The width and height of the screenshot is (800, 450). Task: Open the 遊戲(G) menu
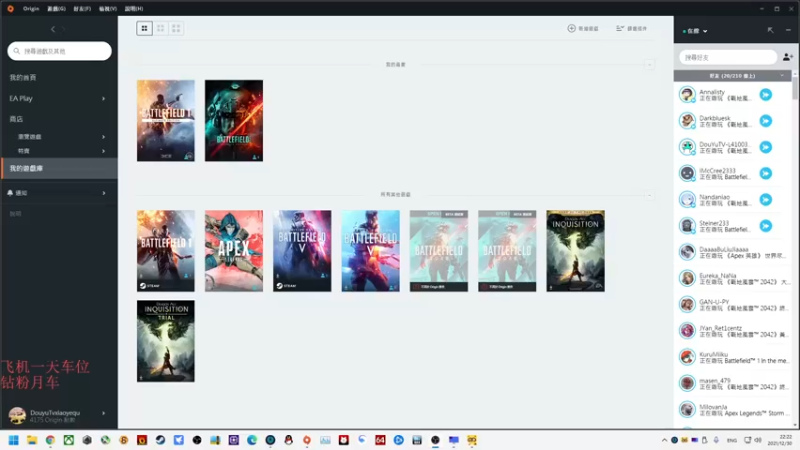click(56, 9)
